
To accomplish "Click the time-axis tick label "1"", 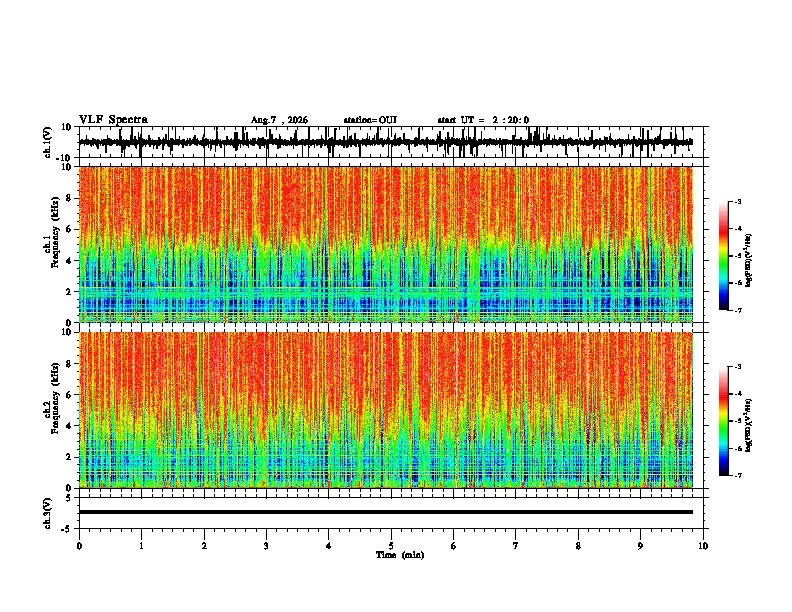I will 141,546.
